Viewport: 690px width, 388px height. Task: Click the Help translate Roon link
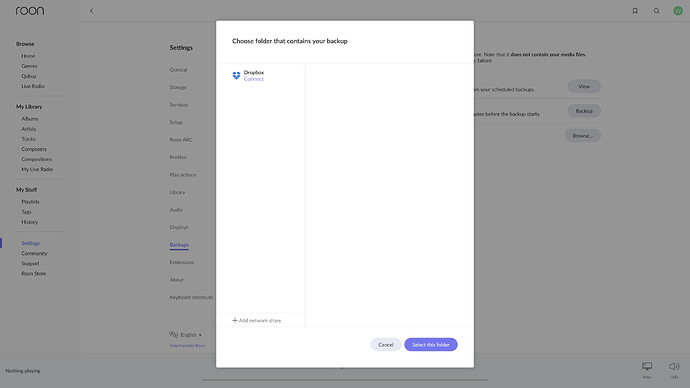[187, 346]
